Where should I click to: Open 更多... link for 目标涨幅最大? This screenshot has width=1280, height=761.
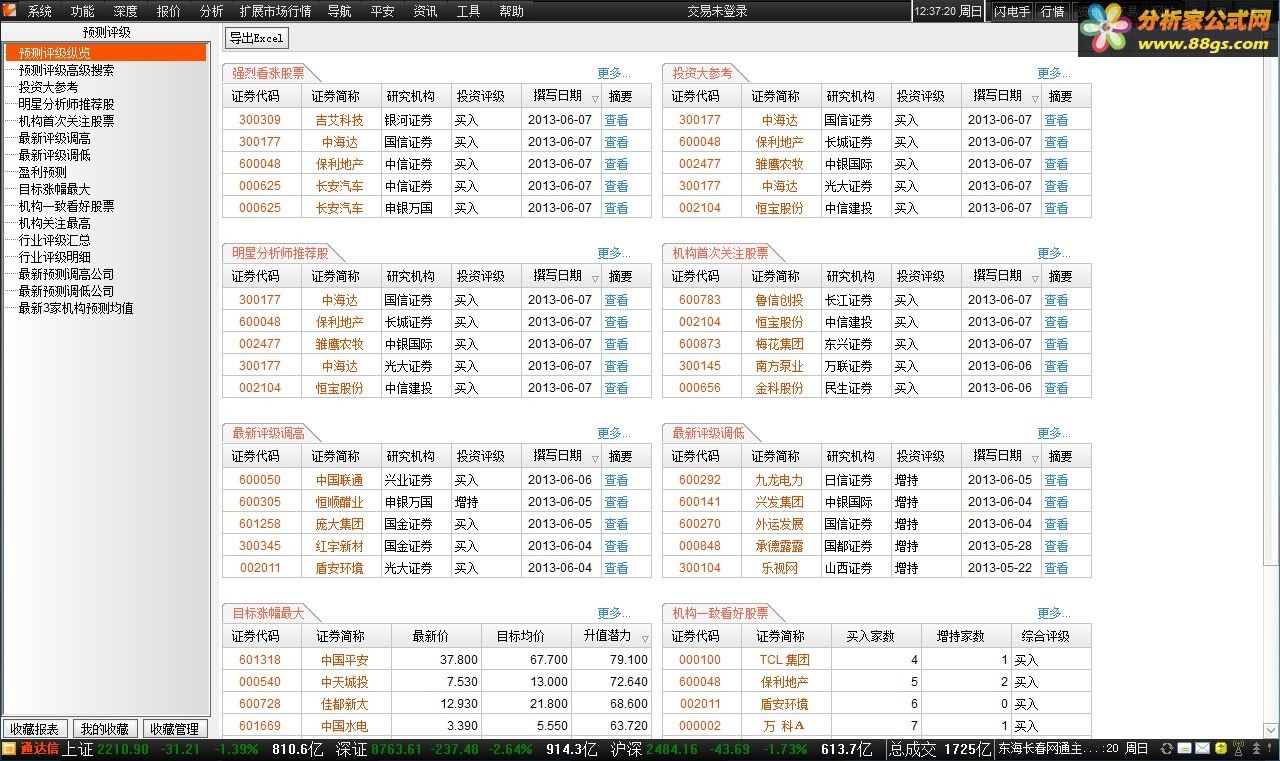pyautogui.click(x=614, y=613)
